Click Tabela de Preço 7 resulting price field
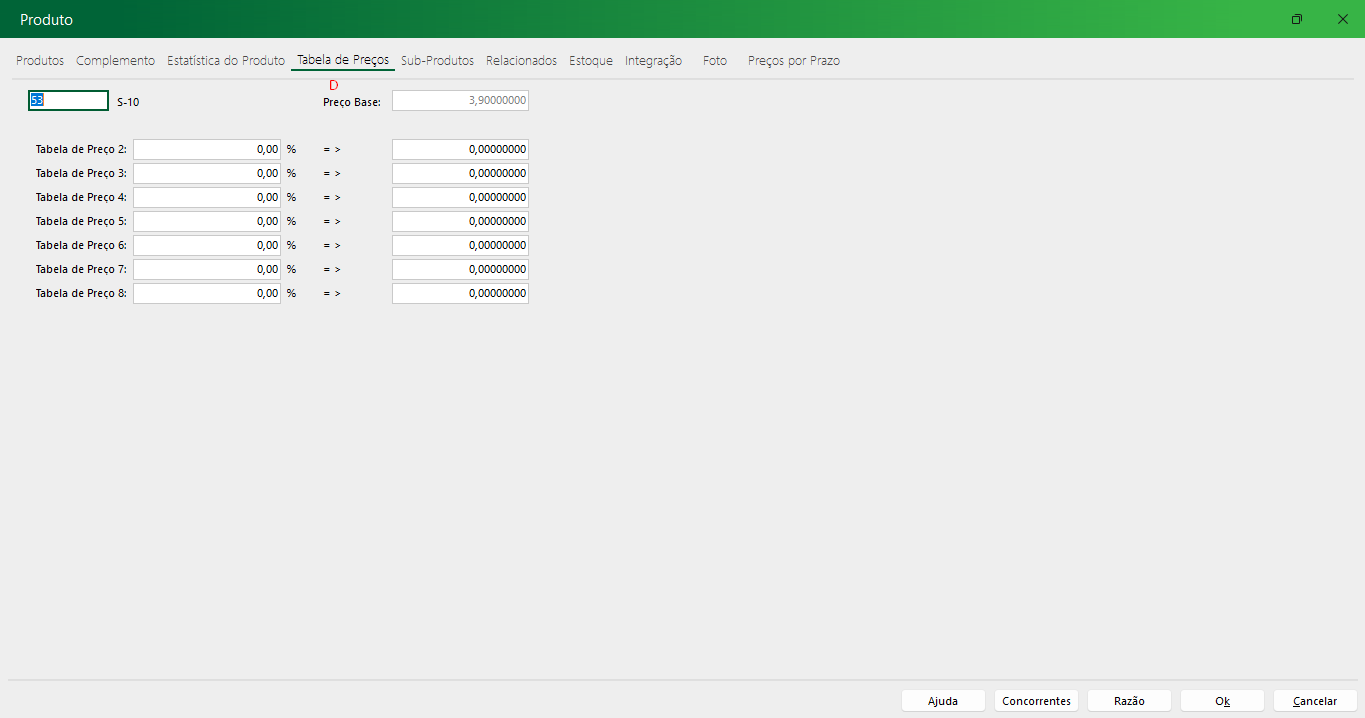The width and height of the screenshot is (1365, 718). pyautogui.click(x=460, y=269)
